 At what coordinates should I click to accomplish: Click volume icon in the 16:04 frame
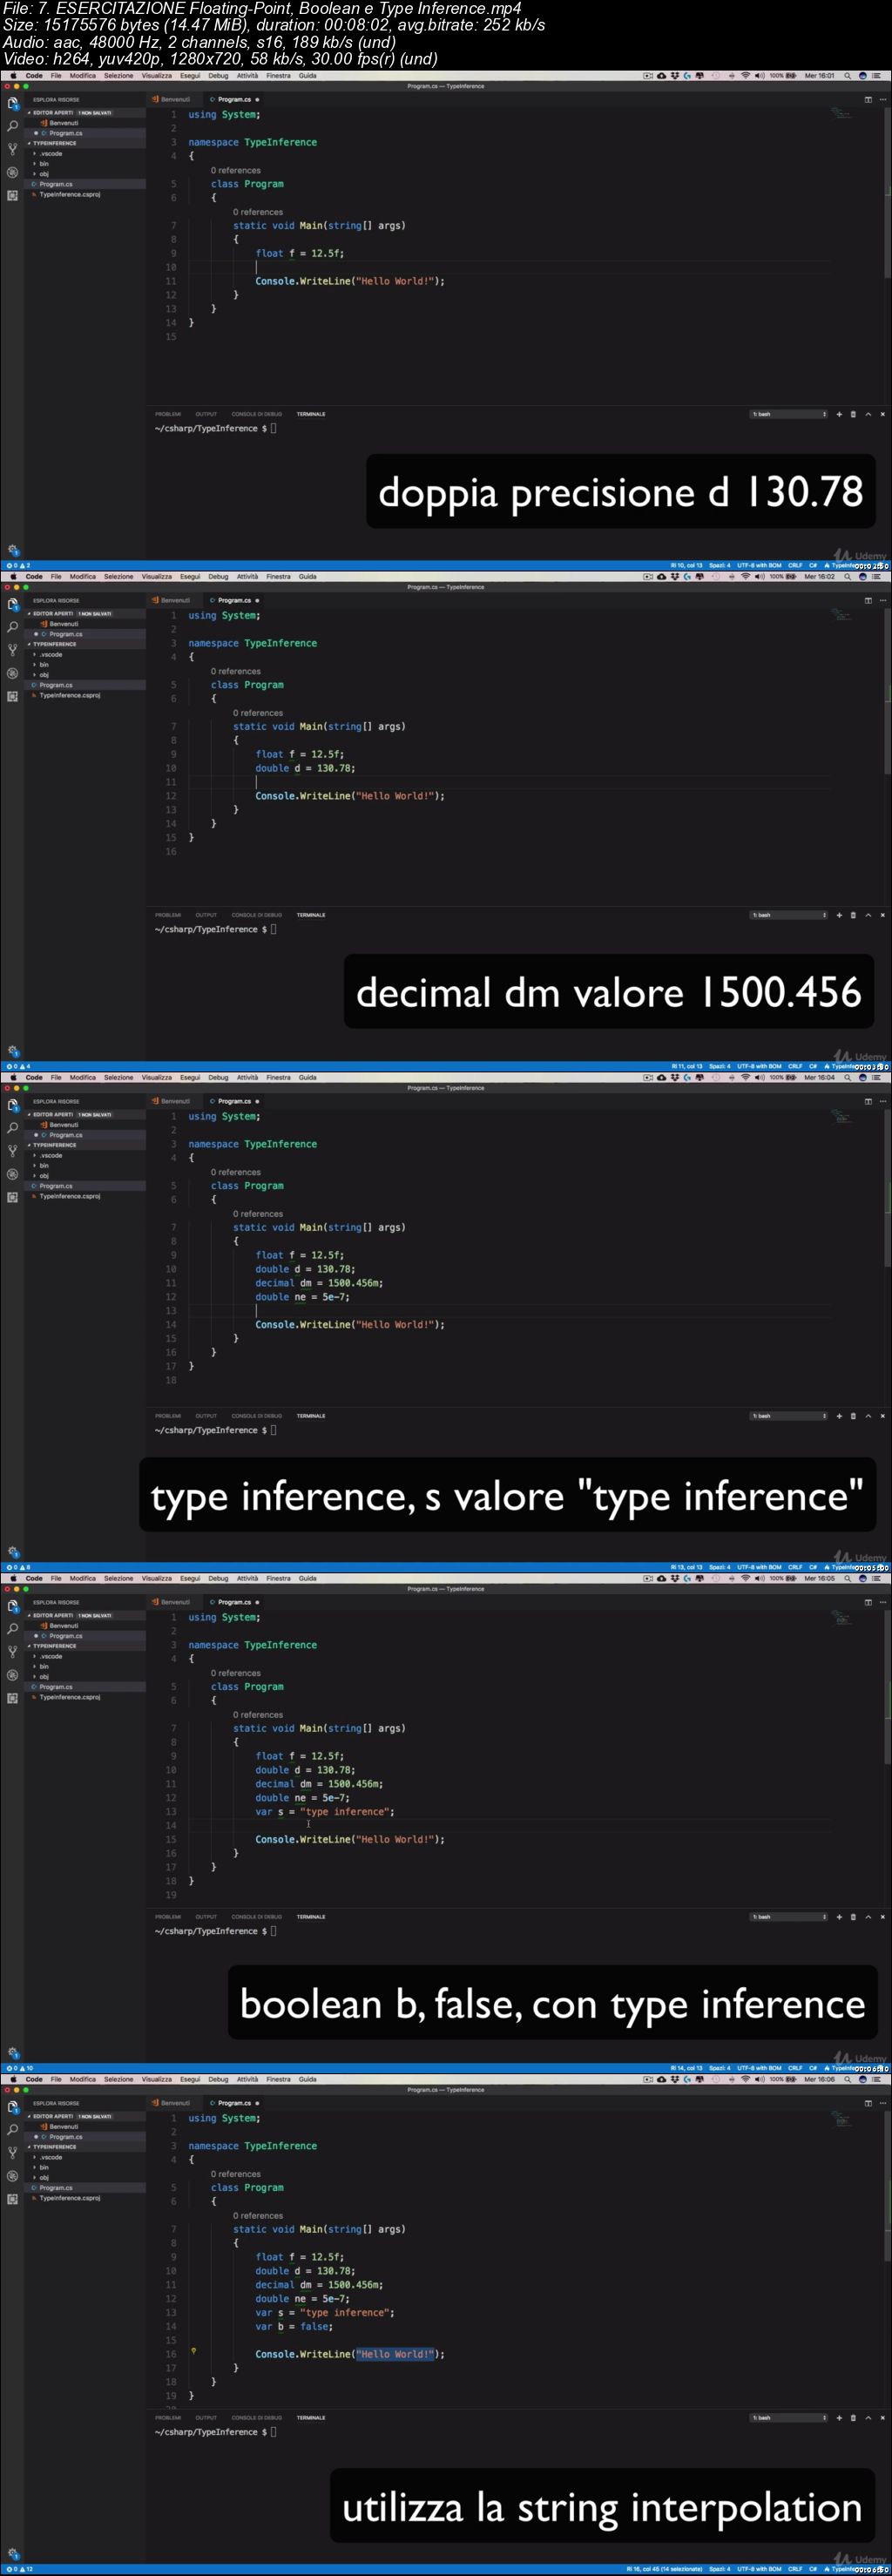click(759, 1077)
